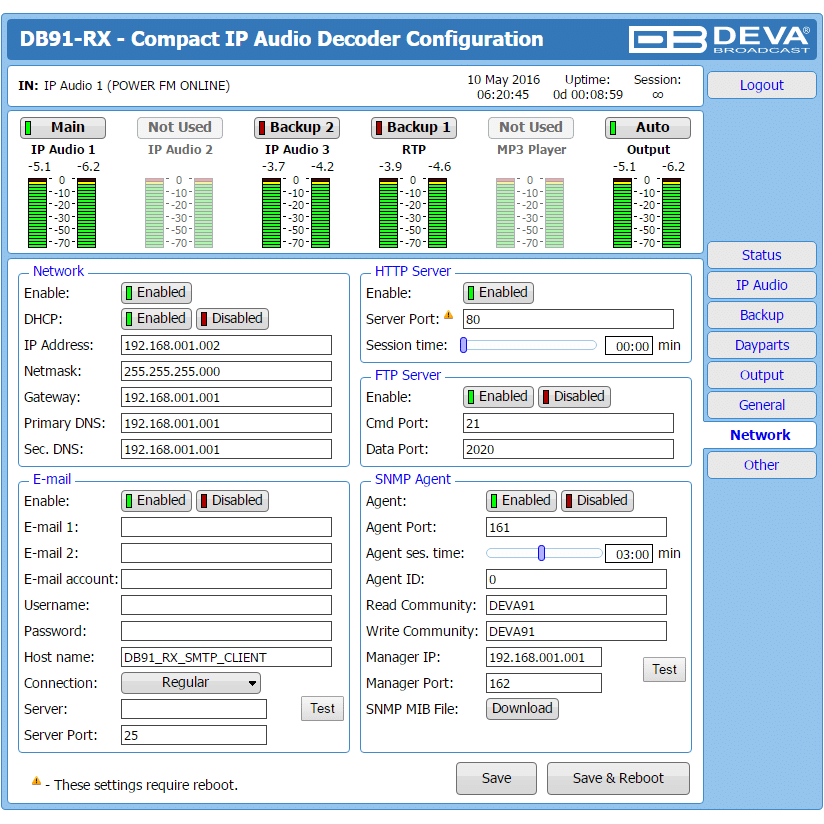Click the Sec. DNS field
824x824 pixels.
(x=226, y=449)
